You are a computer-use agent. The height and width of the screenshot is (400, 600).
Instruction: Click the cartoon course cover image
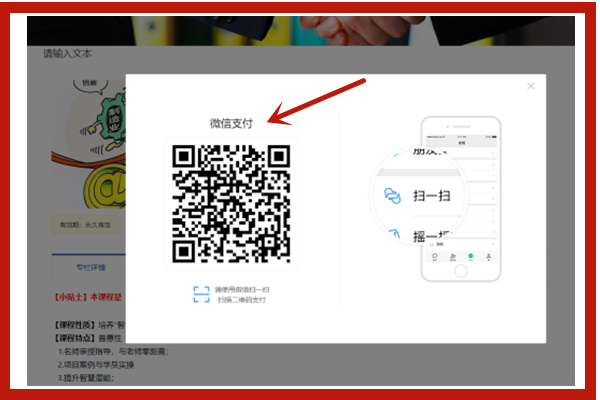pos(89,144)
